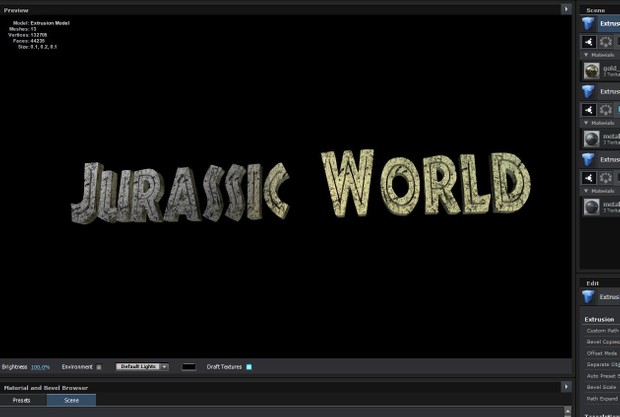Click the Custom Path property row
Viewport: 620px width, 417px height.
pyautogui.click(x=600, y=331)
